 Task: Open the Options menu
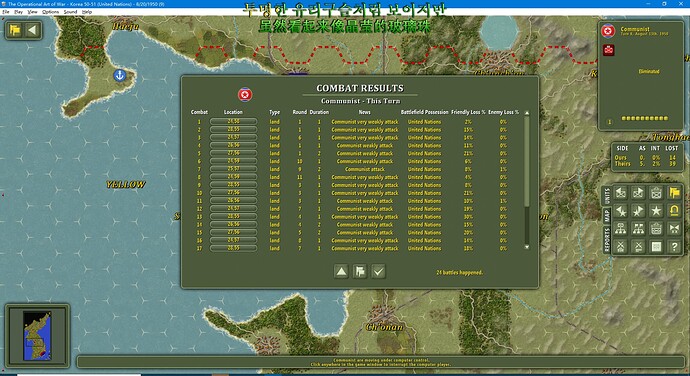tap(51, 12)
